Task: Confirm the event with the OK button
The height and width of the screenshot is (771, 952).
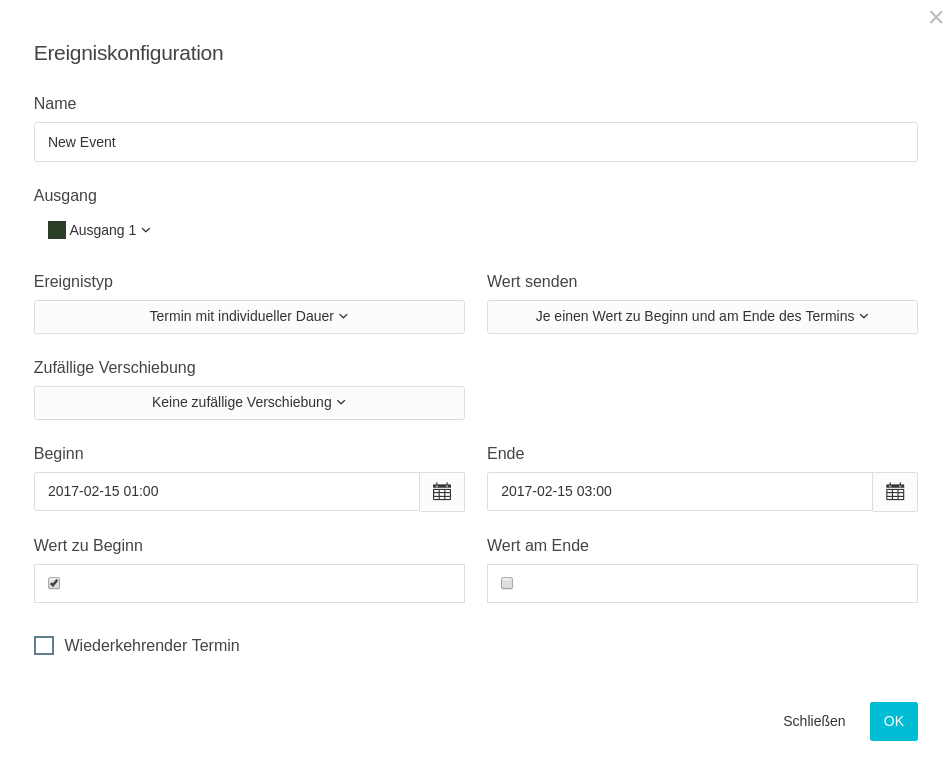Action: coord(893,721)
